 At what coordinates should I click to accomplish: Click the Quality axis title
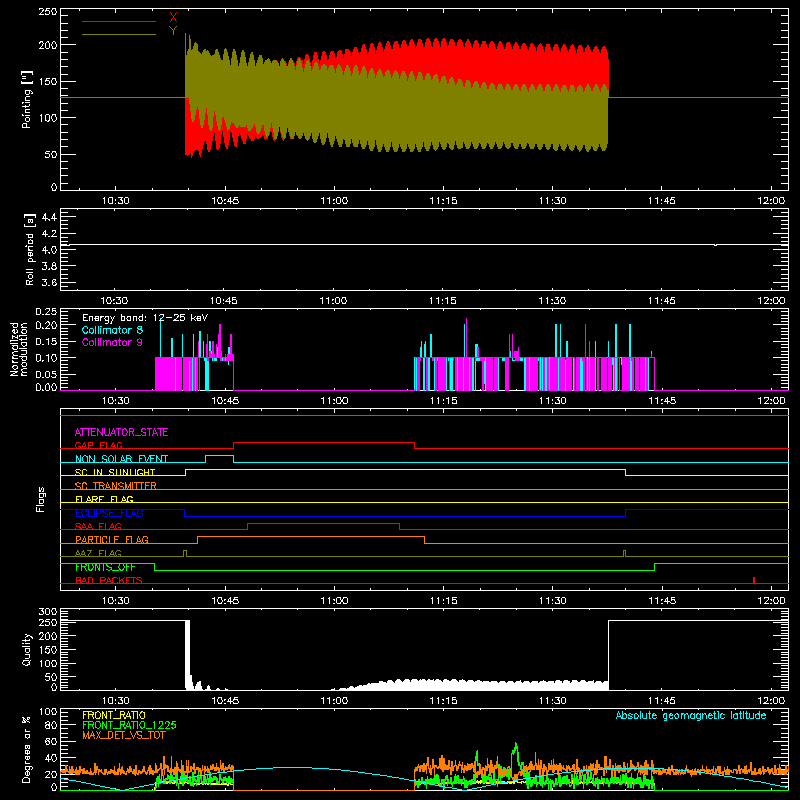tap(27, 649)
